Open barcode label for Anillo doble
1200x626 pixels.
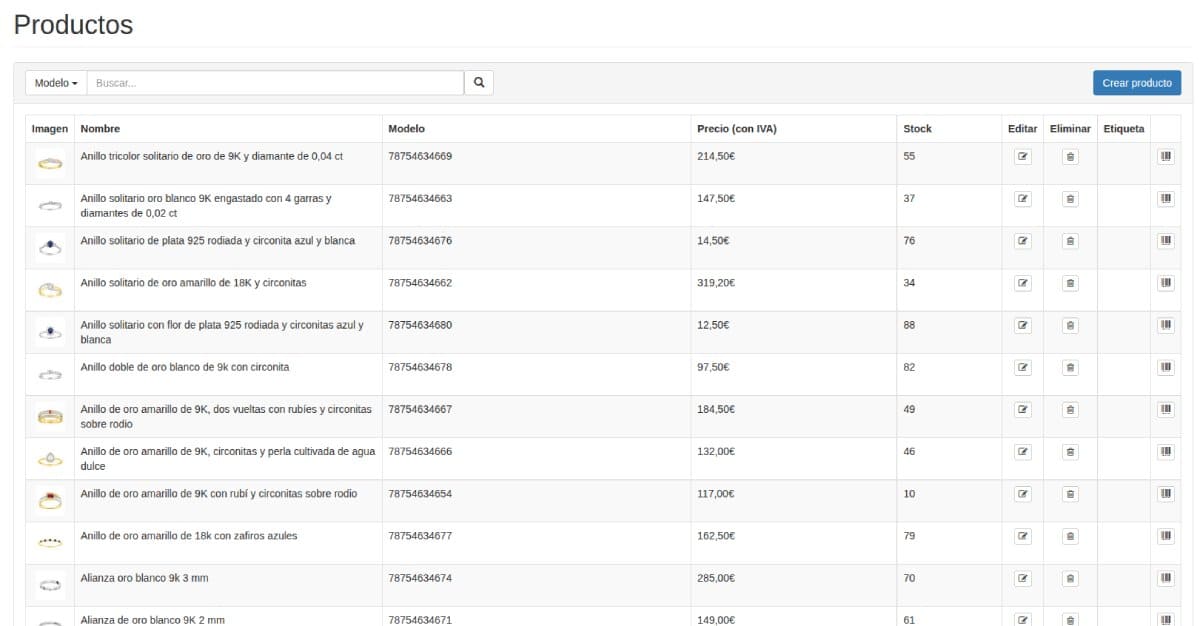pyautogui.click(x=1166, y=367)
